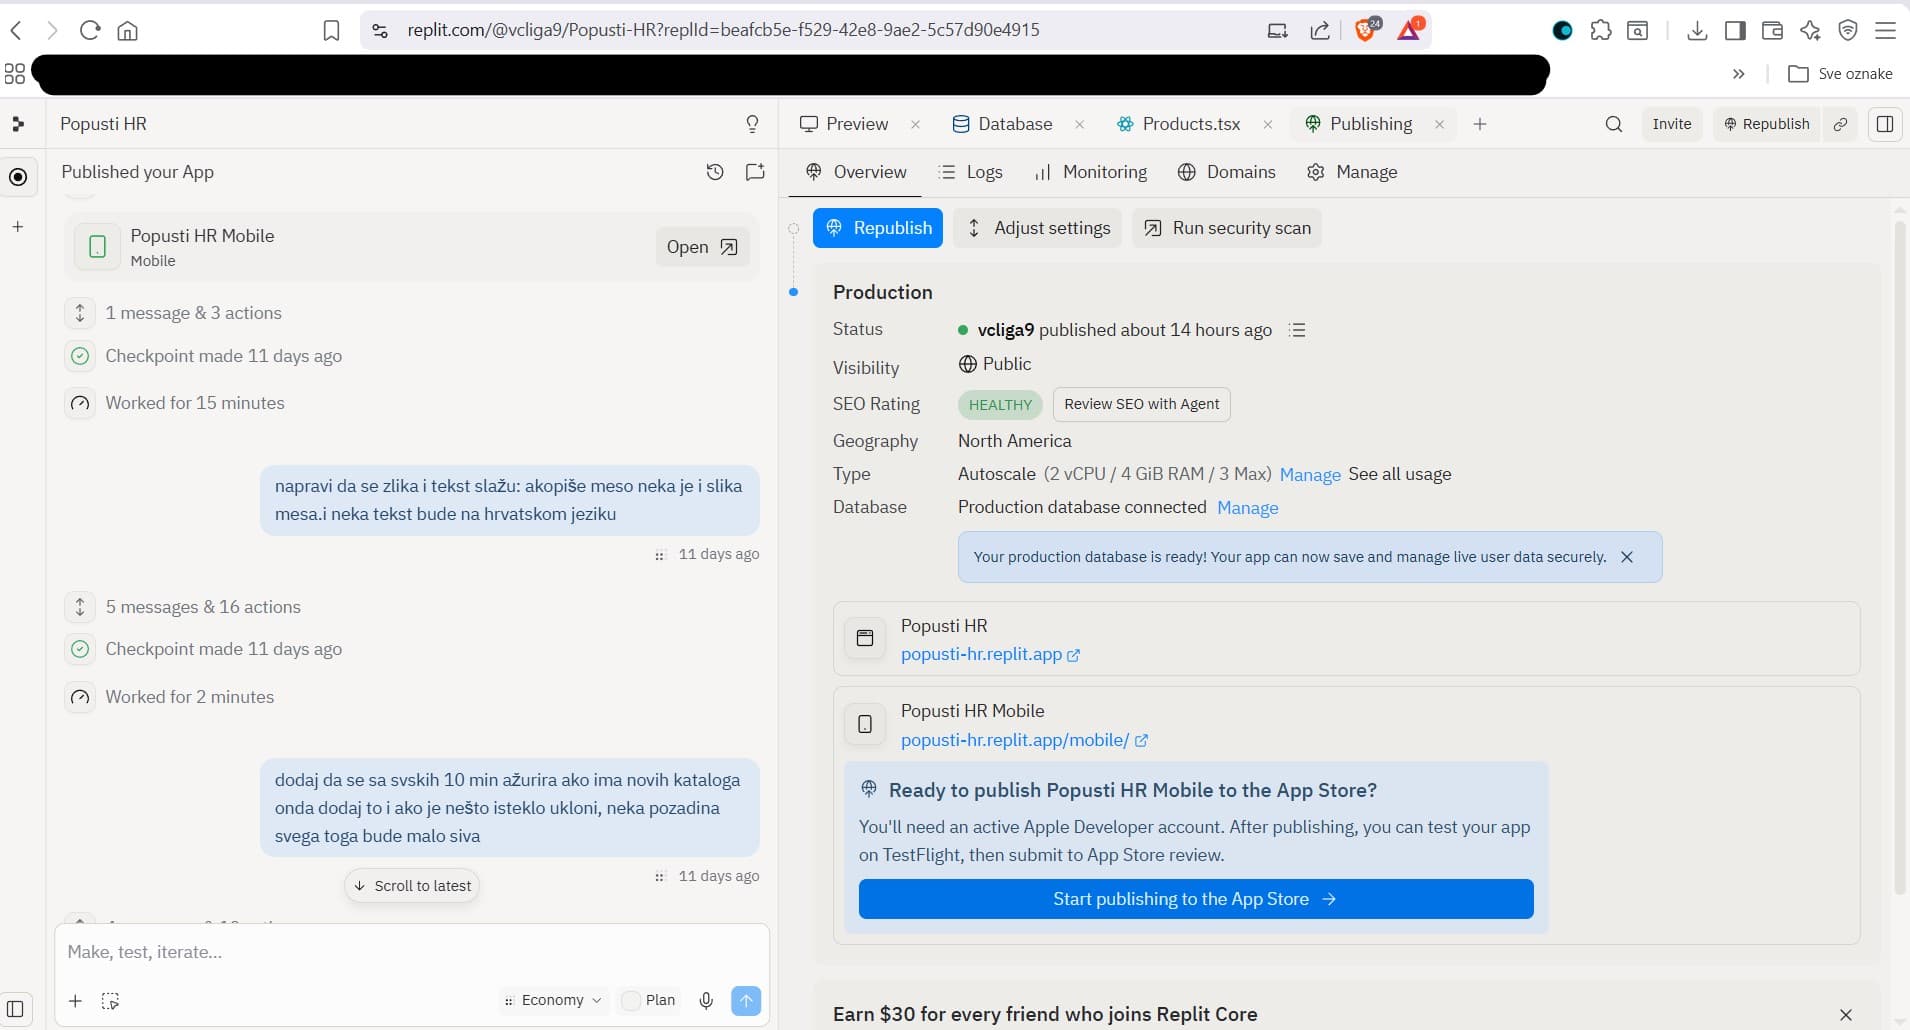Open the Logs sub-tab

coord(971,172)
